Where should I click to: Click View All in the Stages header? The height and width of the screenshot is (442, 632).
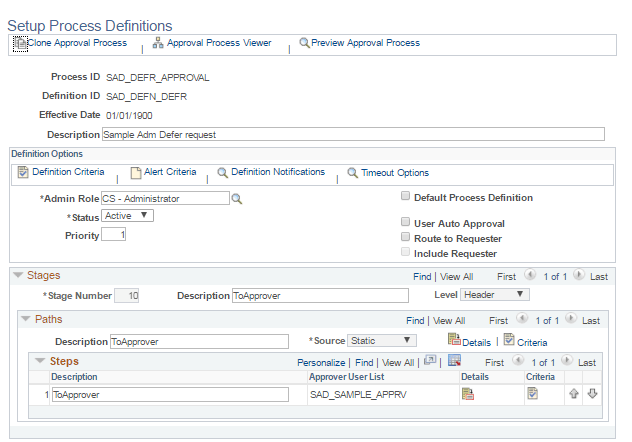[x=457, y=277]
